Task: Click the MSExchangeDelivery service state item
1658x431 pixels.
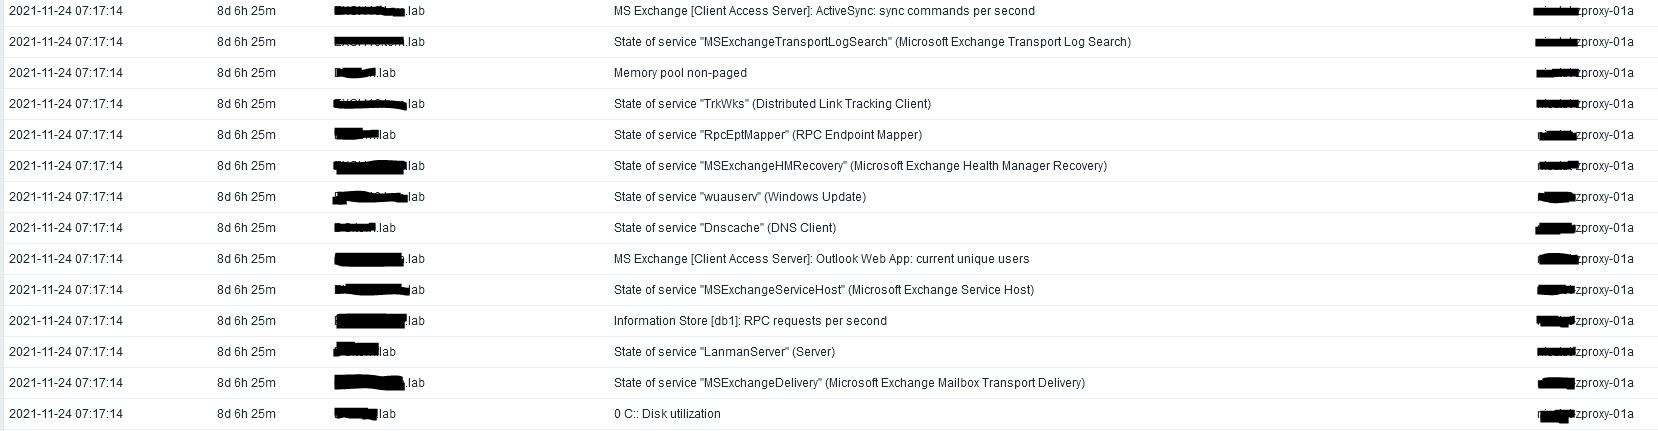Action: (x=849, y=383)
